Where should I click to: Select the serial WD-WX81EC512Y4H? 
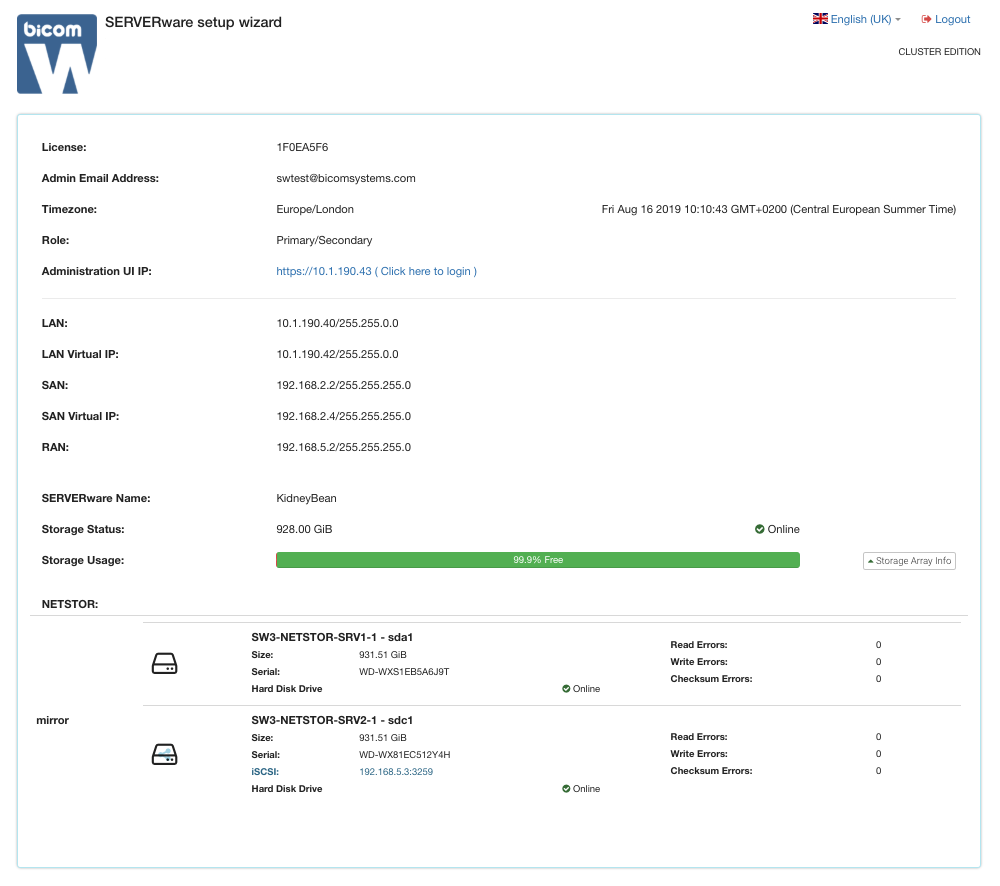click(404, 755)
